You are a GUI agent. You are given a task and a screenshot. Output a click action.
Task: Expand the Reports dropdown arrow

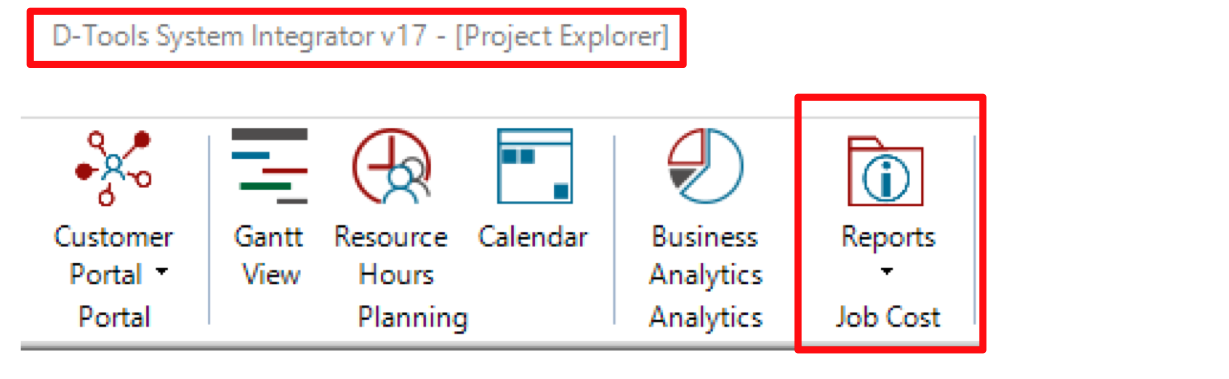pos(887,271)
